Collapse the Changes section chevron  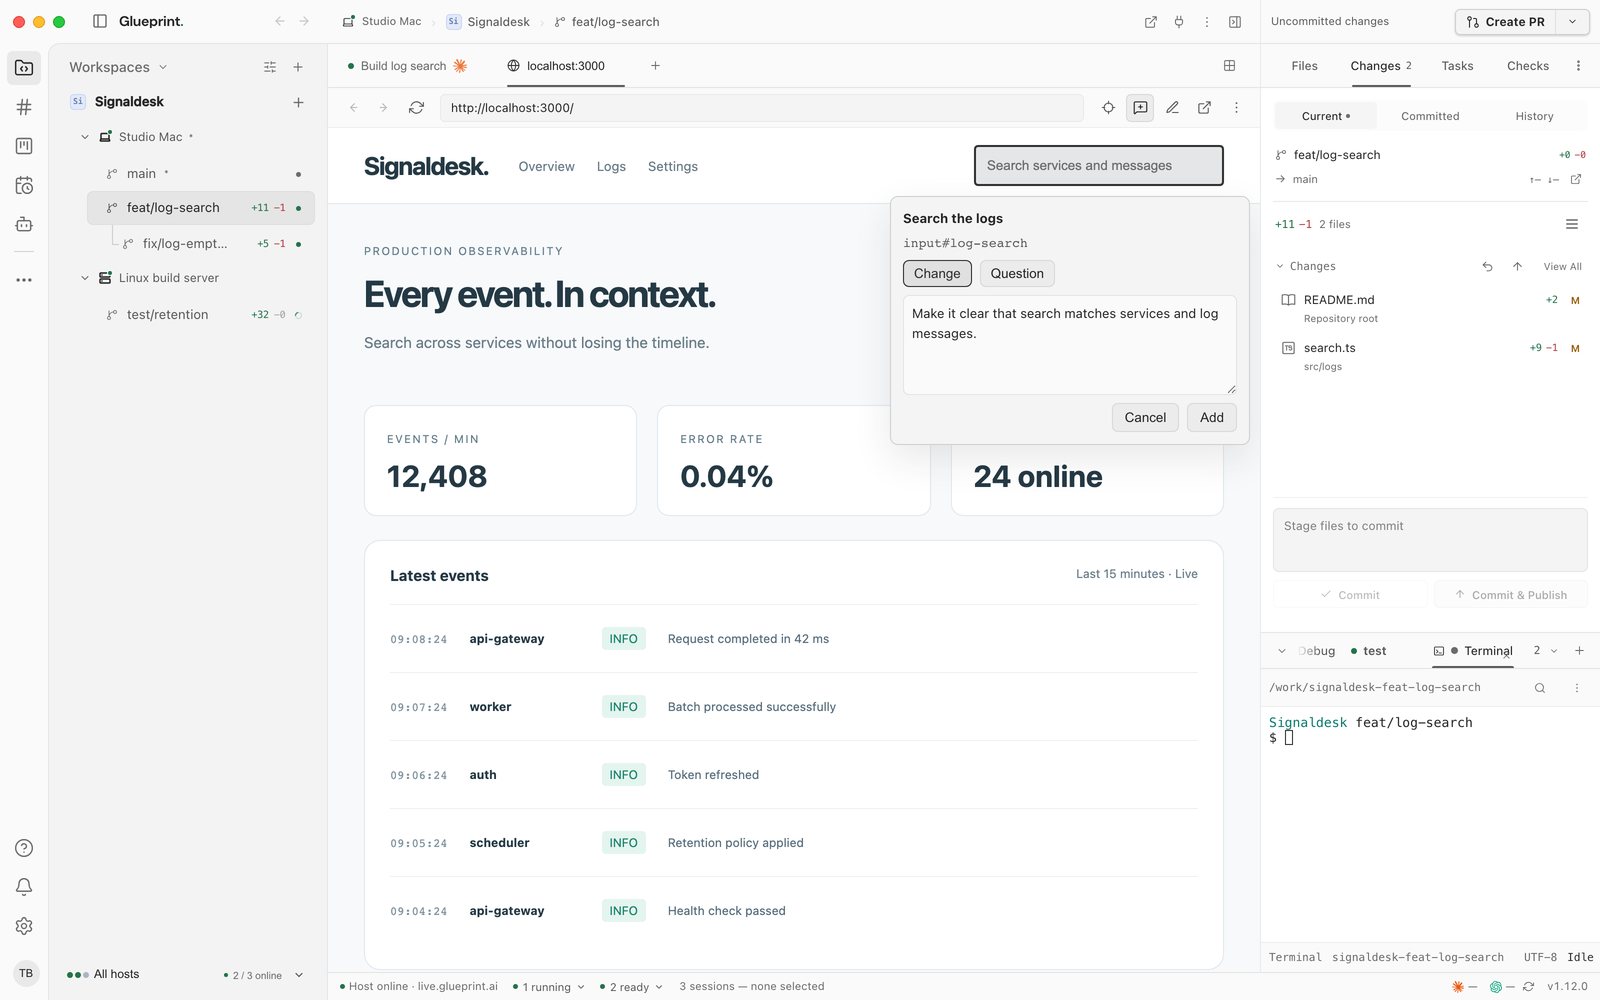tap(1280, 266)
